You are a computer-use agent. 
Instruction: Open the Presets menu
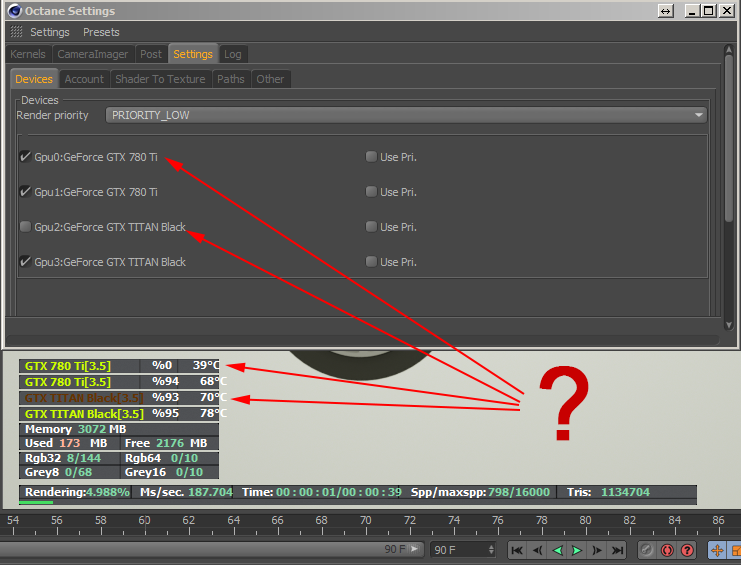click(101, 32)
